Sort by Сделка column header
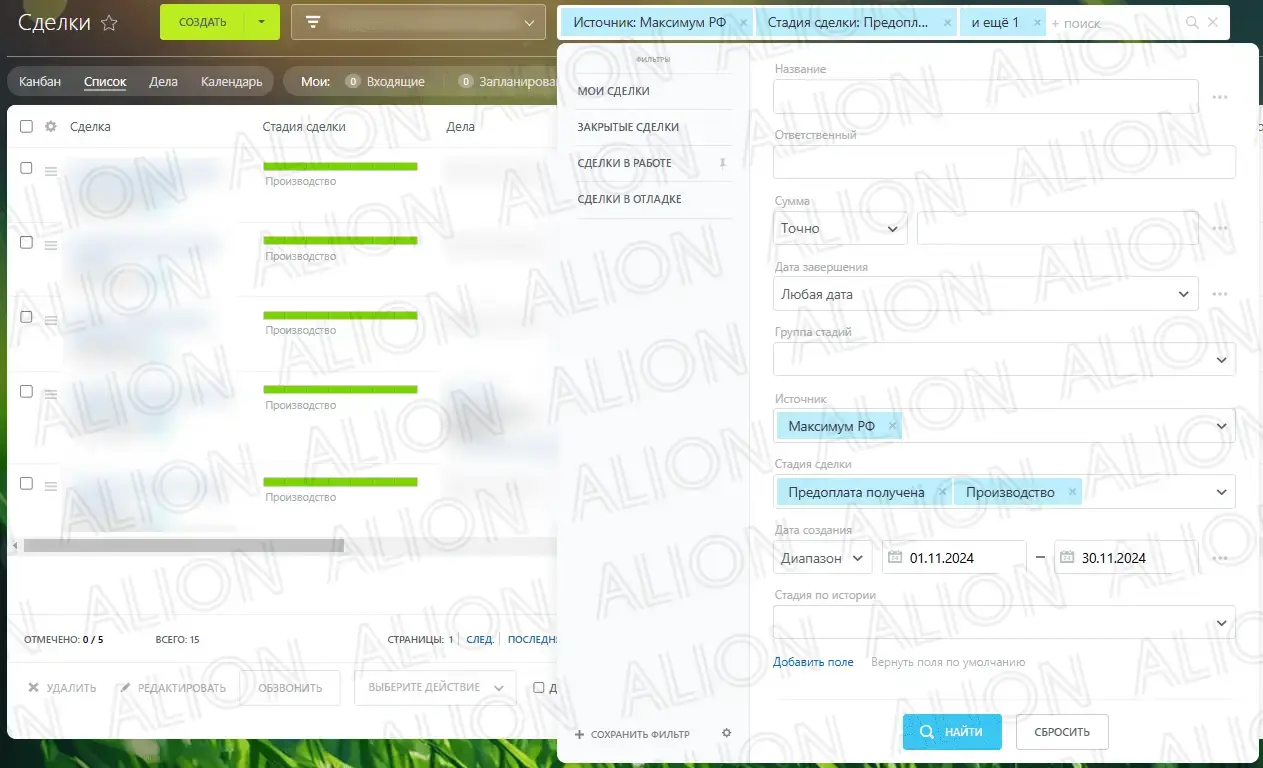1263x768 pixels. (90, 127)
